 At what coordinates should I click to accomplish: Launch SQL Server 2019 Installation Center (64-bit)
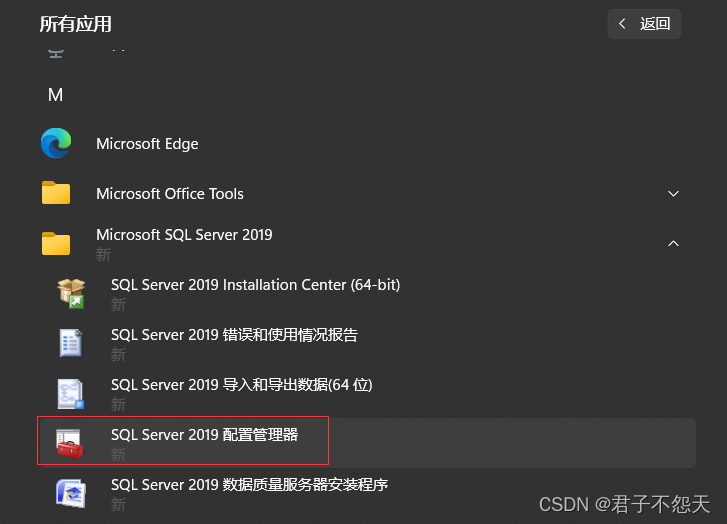click(255, 285)
